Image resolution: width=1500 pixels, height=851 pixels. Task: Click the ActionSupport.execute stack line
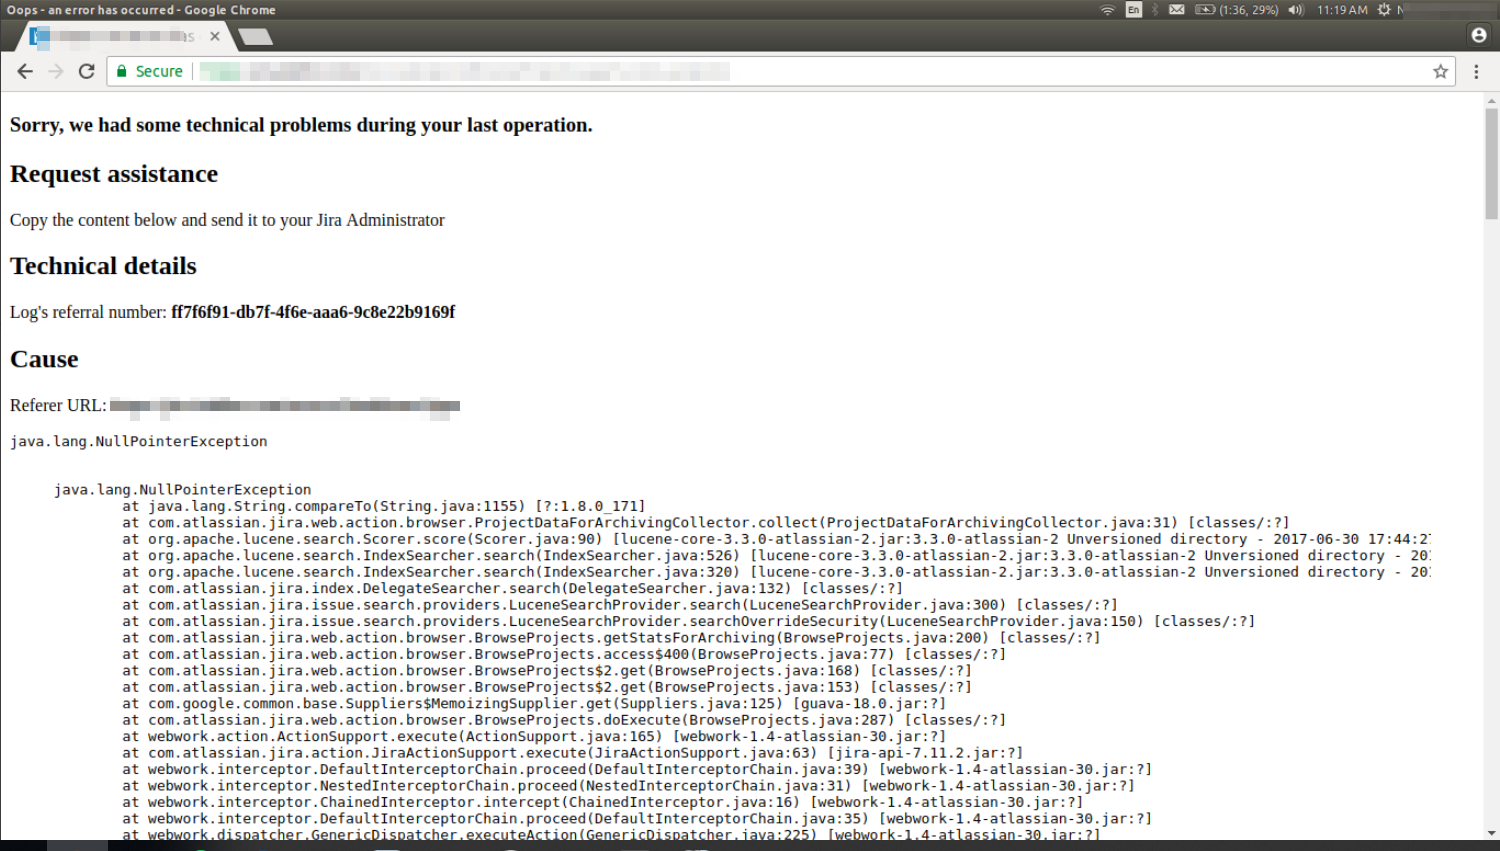point(534,736)
